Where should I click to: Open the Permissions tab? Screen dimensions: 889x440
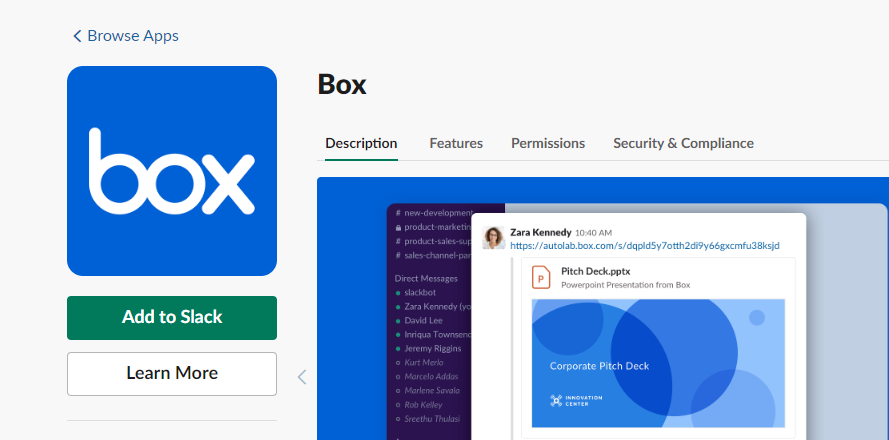548,143
